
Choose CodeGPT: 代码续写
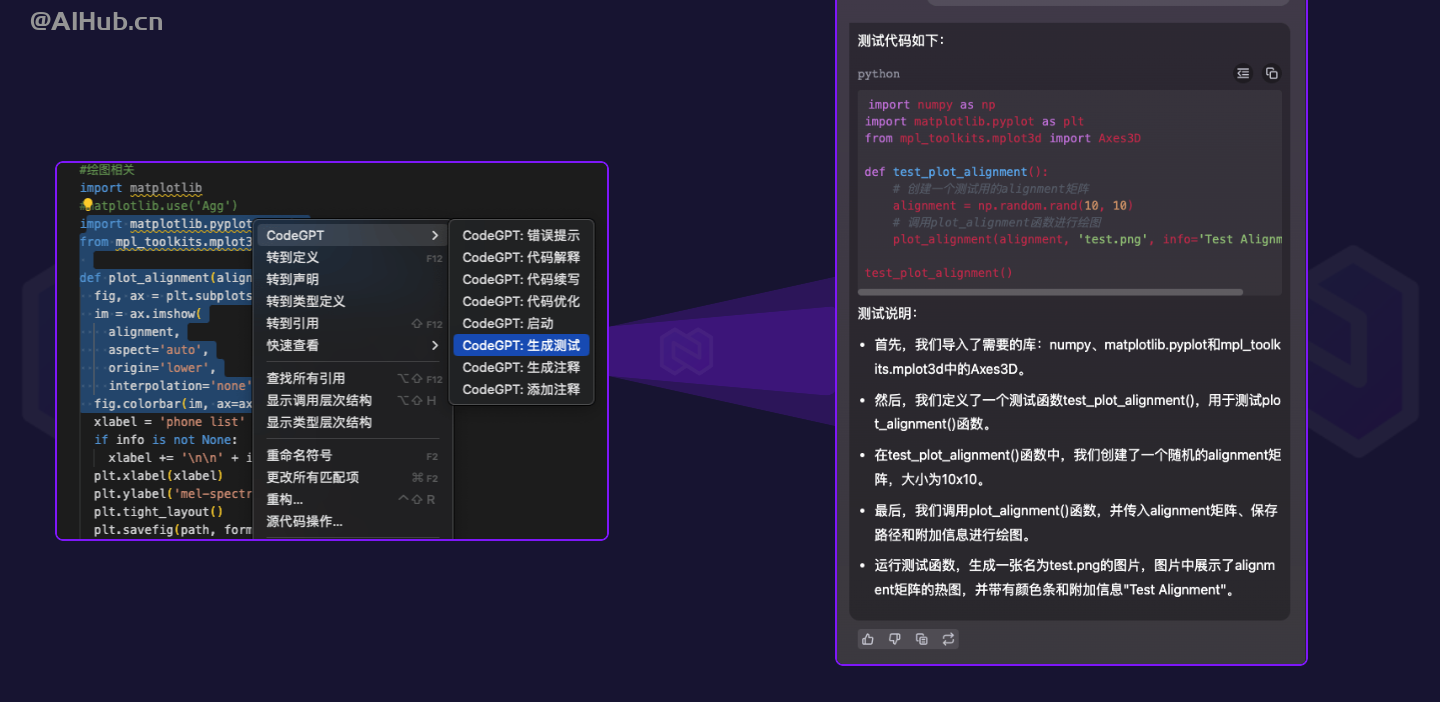[x=521, y=279]
